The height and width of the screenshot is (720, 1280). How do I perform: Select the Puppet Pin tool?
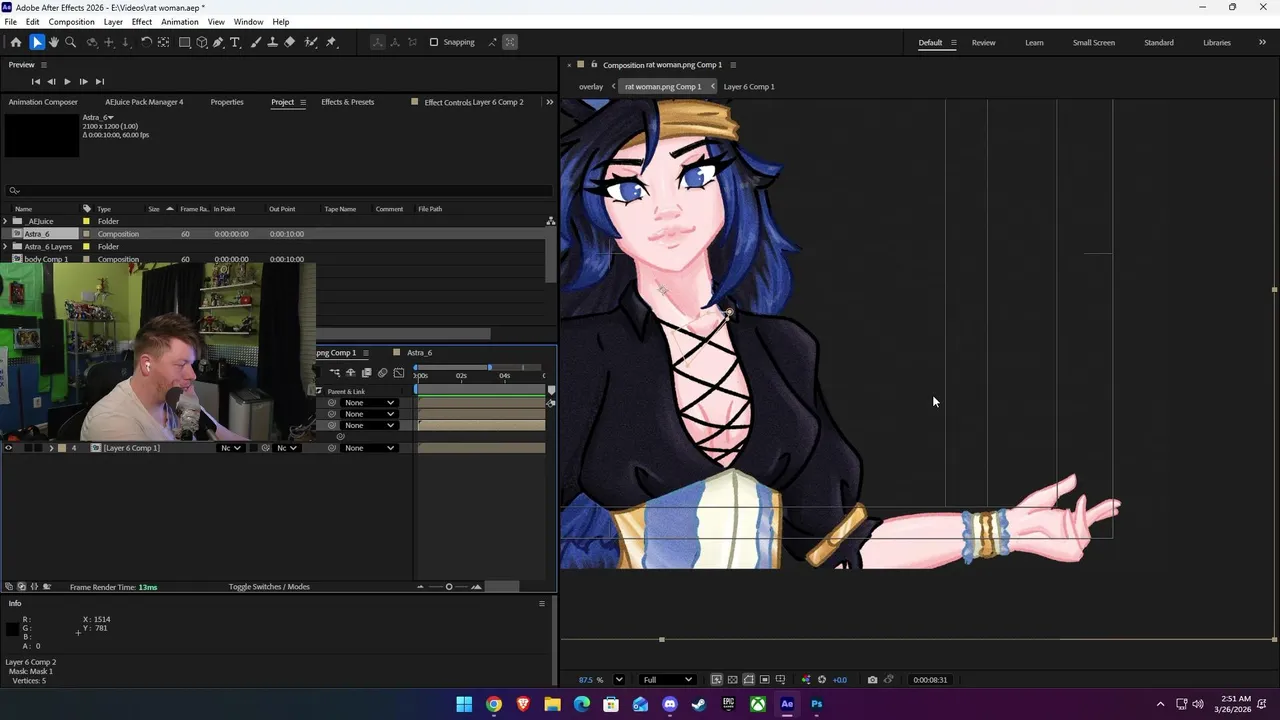(x=331, y=42)
